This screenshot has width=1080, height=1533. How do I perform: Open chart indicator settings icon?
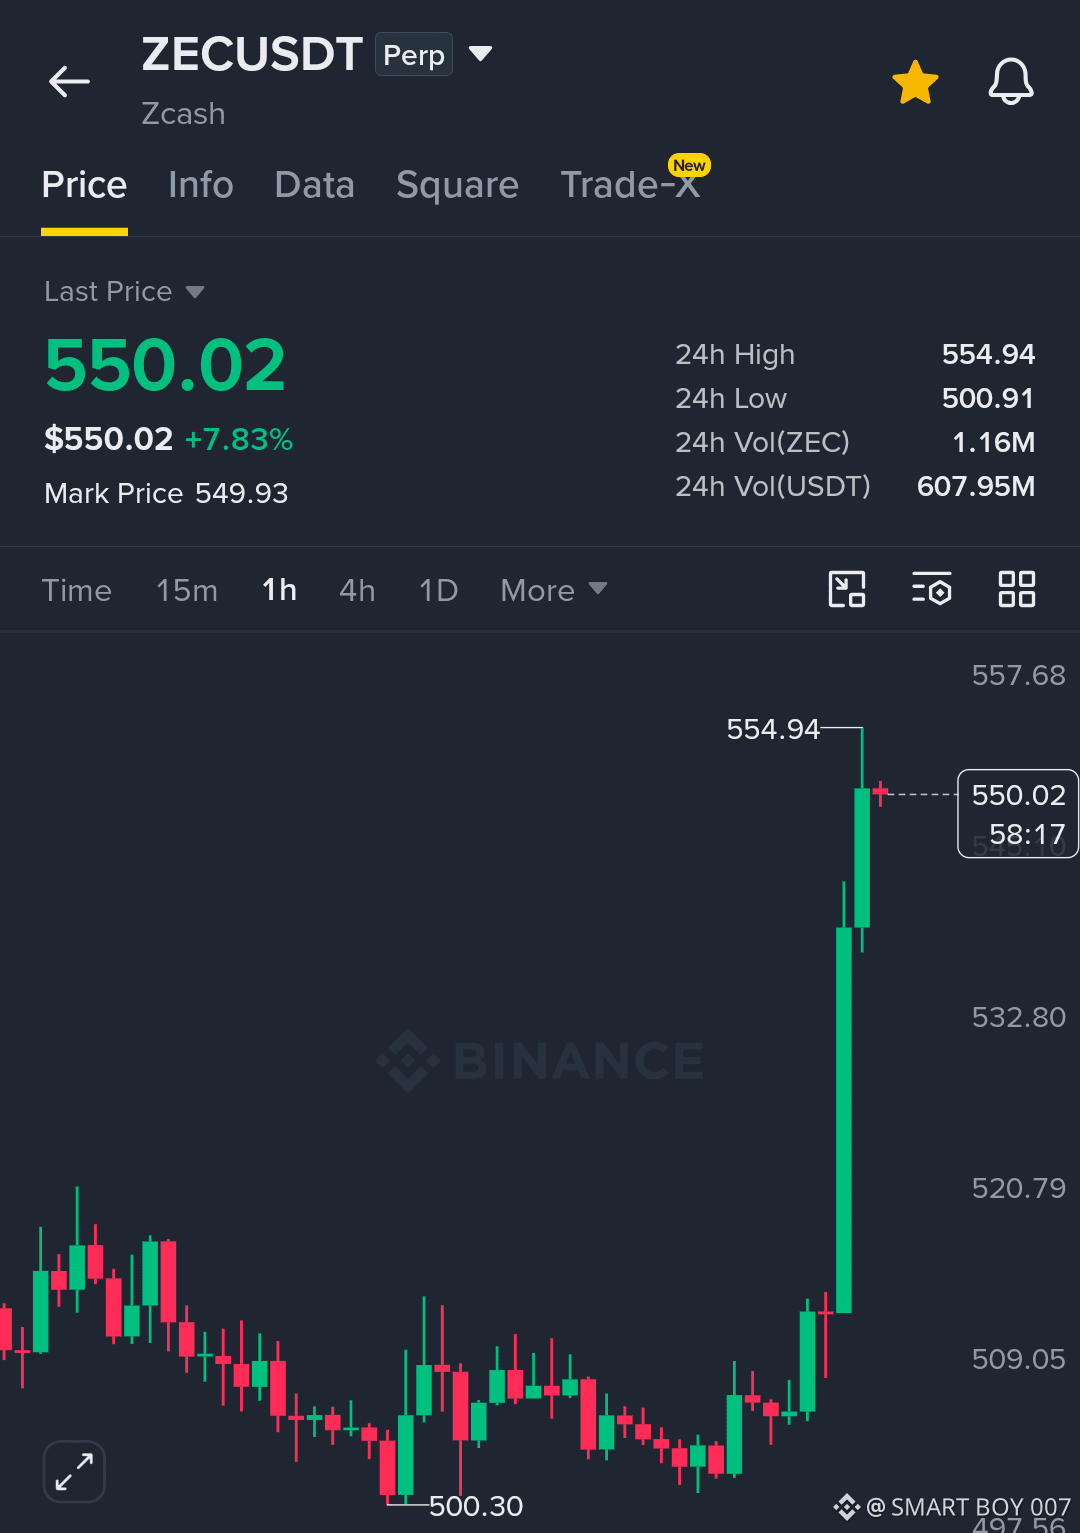(931, 589)
